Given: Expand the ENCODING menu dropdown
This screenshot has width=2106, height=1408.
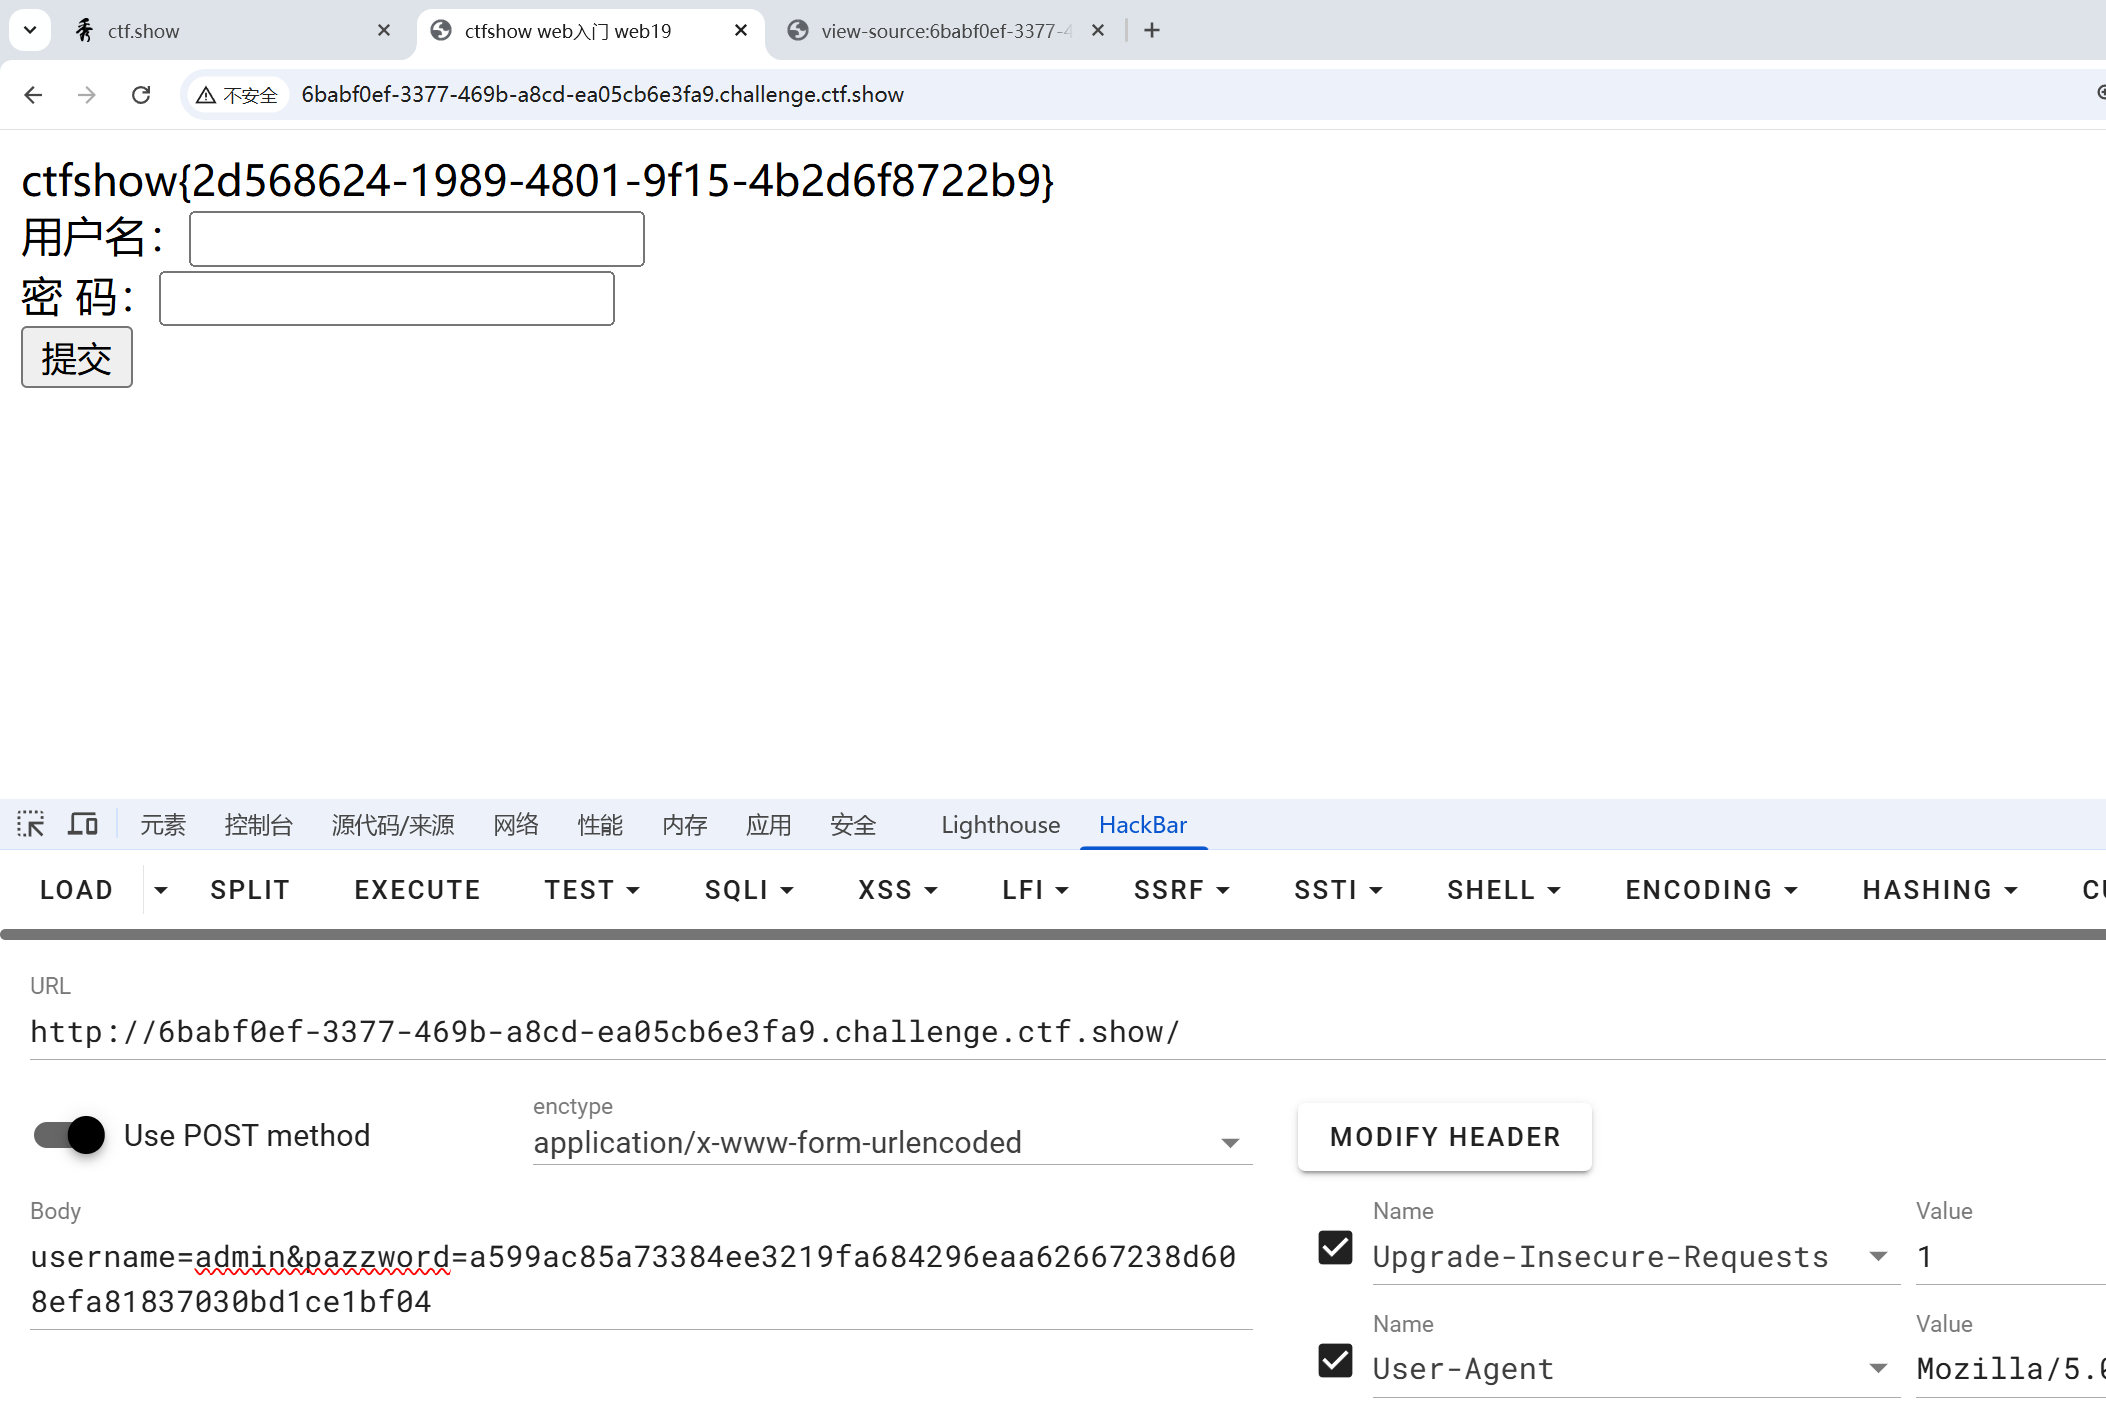Looking at the screenshot, I should tap(1711, 890).
